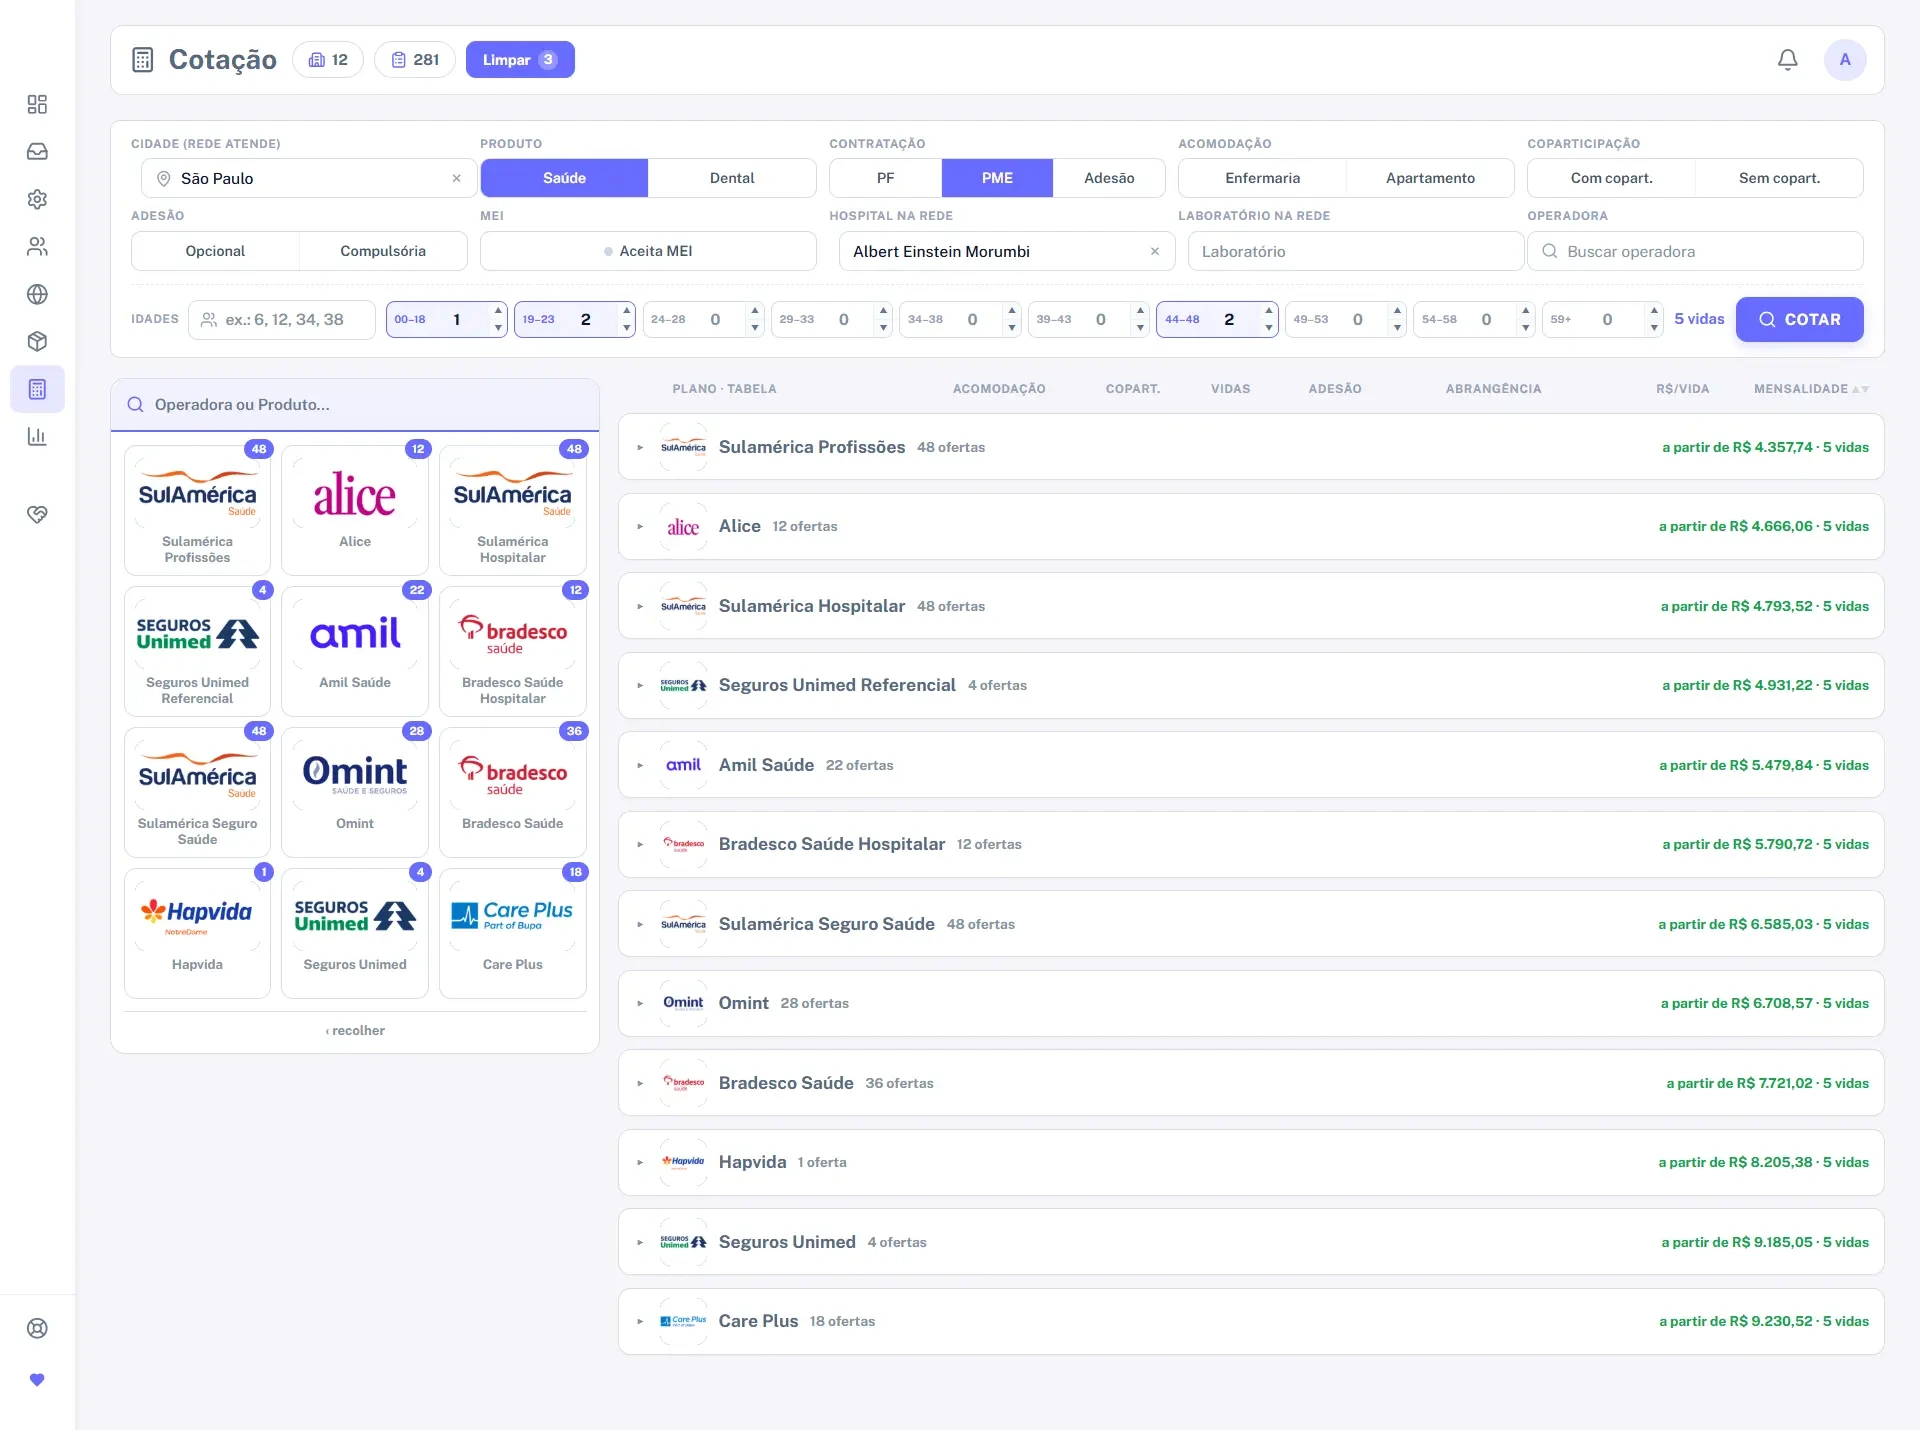The width and height of the screenshot is (1920, 1430).
Task: Select Compulsória adesão option
Action: coord(383,251)
